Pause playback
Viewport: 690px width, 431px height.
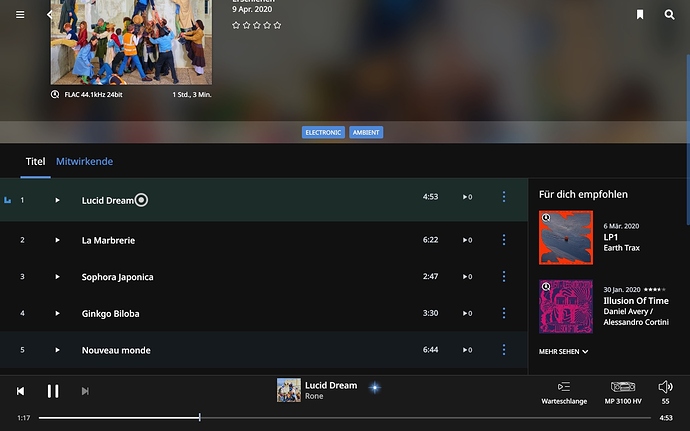(53, 391)
